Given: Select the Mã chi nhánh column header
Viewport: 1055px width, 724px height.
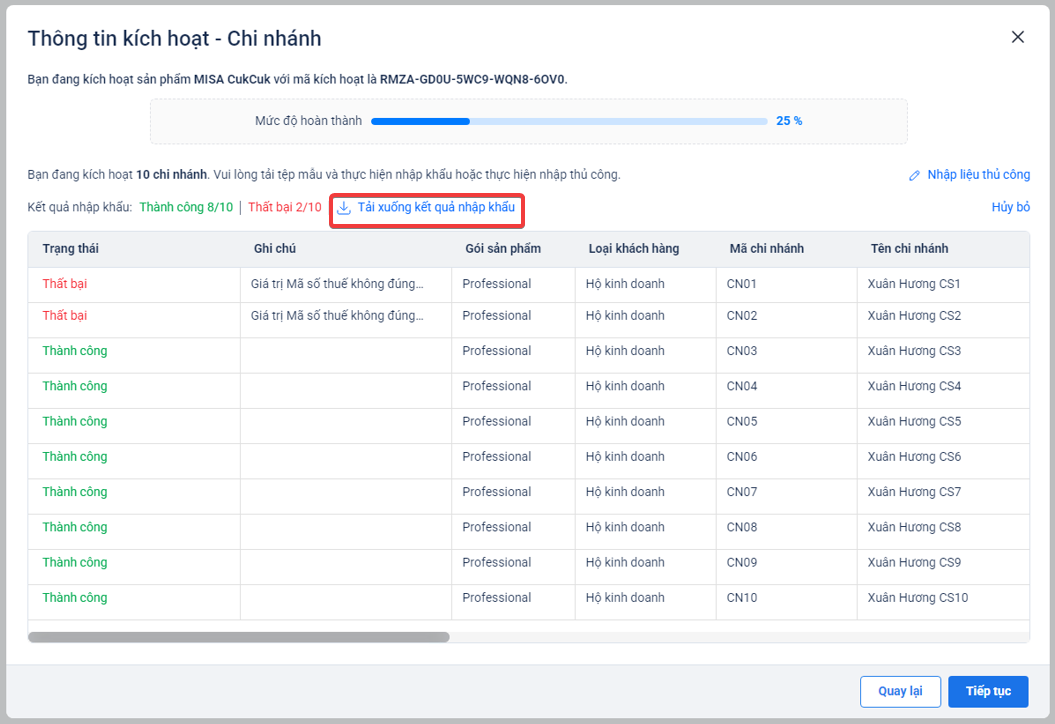Looking at the screenshot, I should 766,248.
